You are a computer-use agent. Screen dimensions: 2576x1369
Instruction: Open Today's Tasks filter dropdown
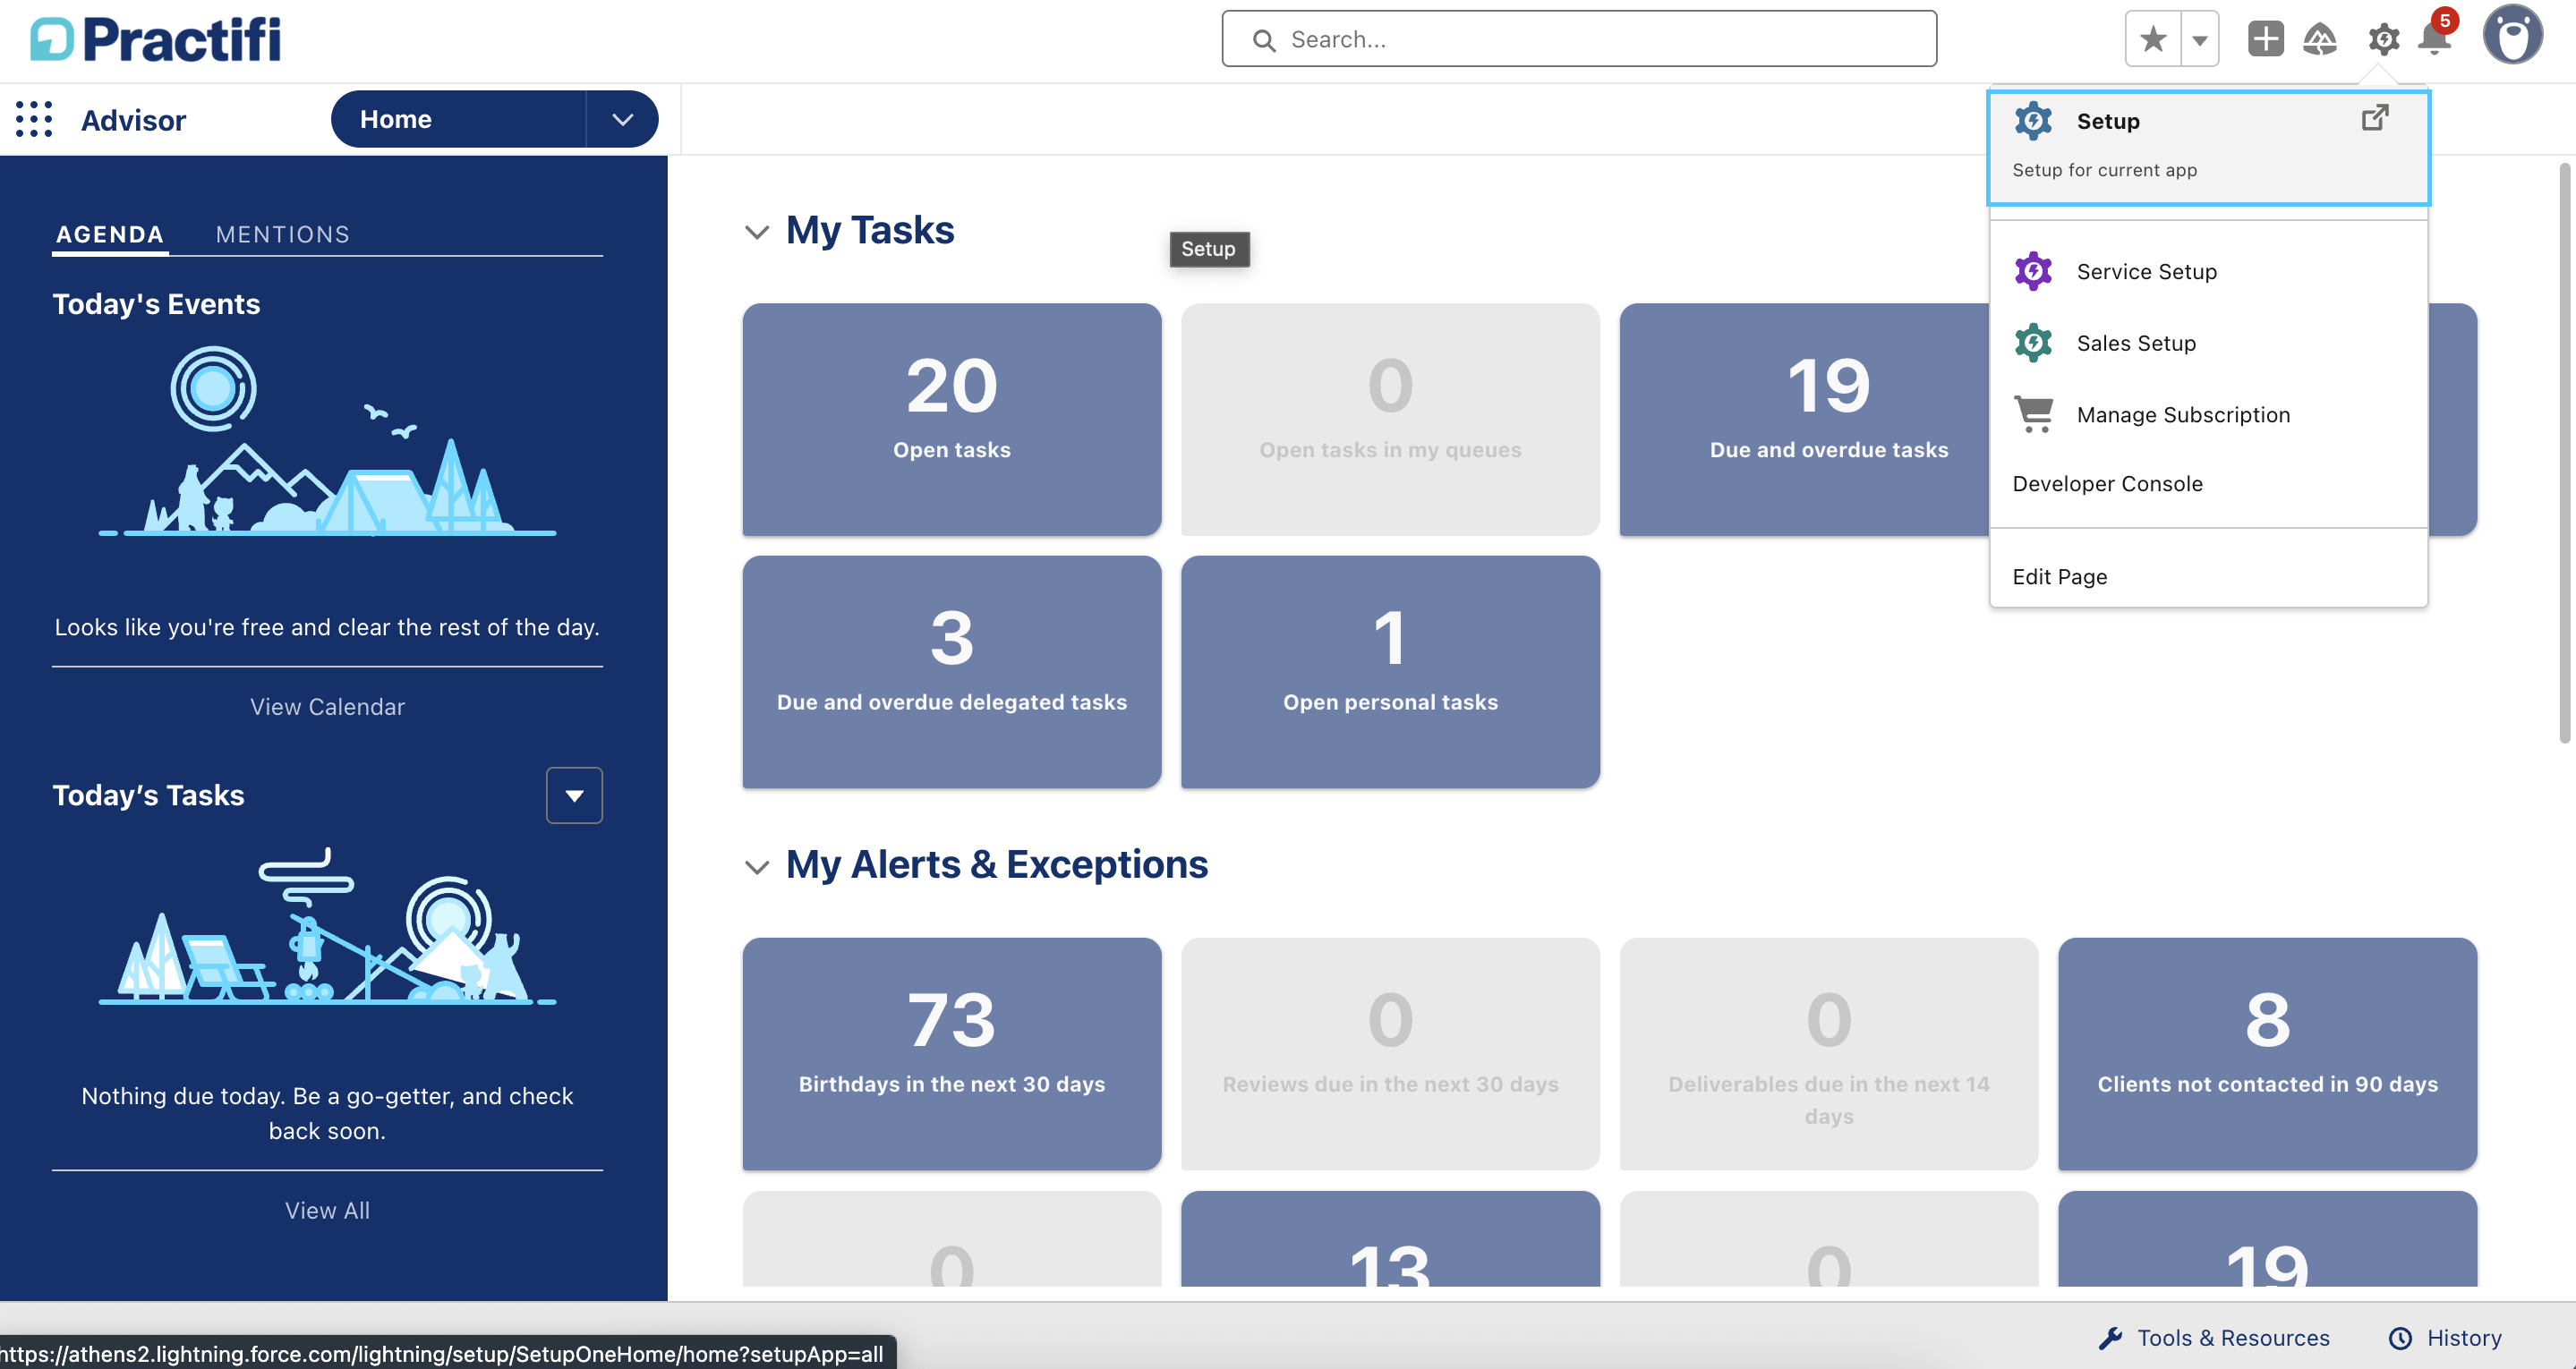[x=574, y=795]
